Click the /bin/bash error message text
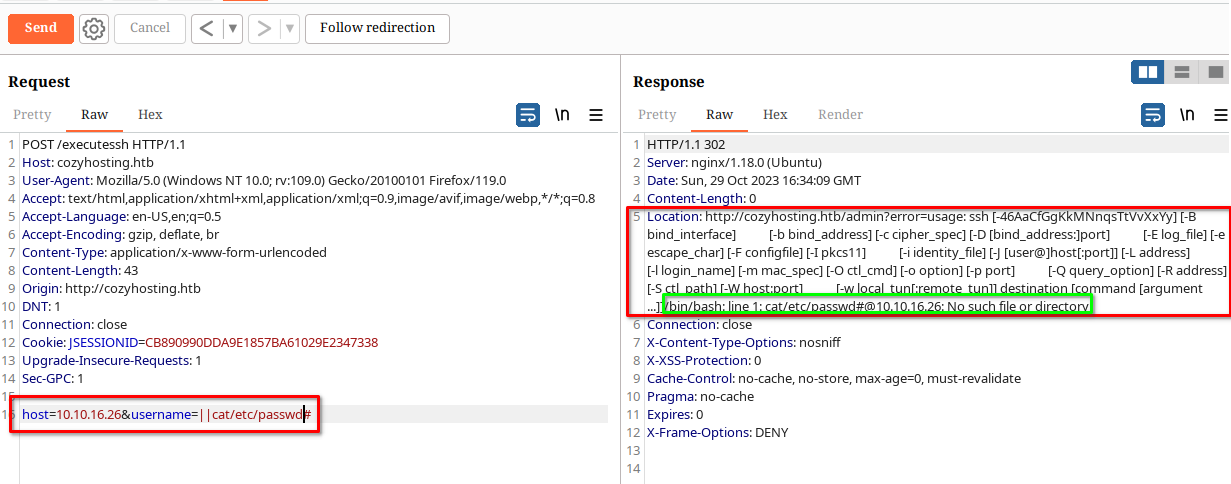1231x484 pixels. pyautogui.click(x=877, y=306)
